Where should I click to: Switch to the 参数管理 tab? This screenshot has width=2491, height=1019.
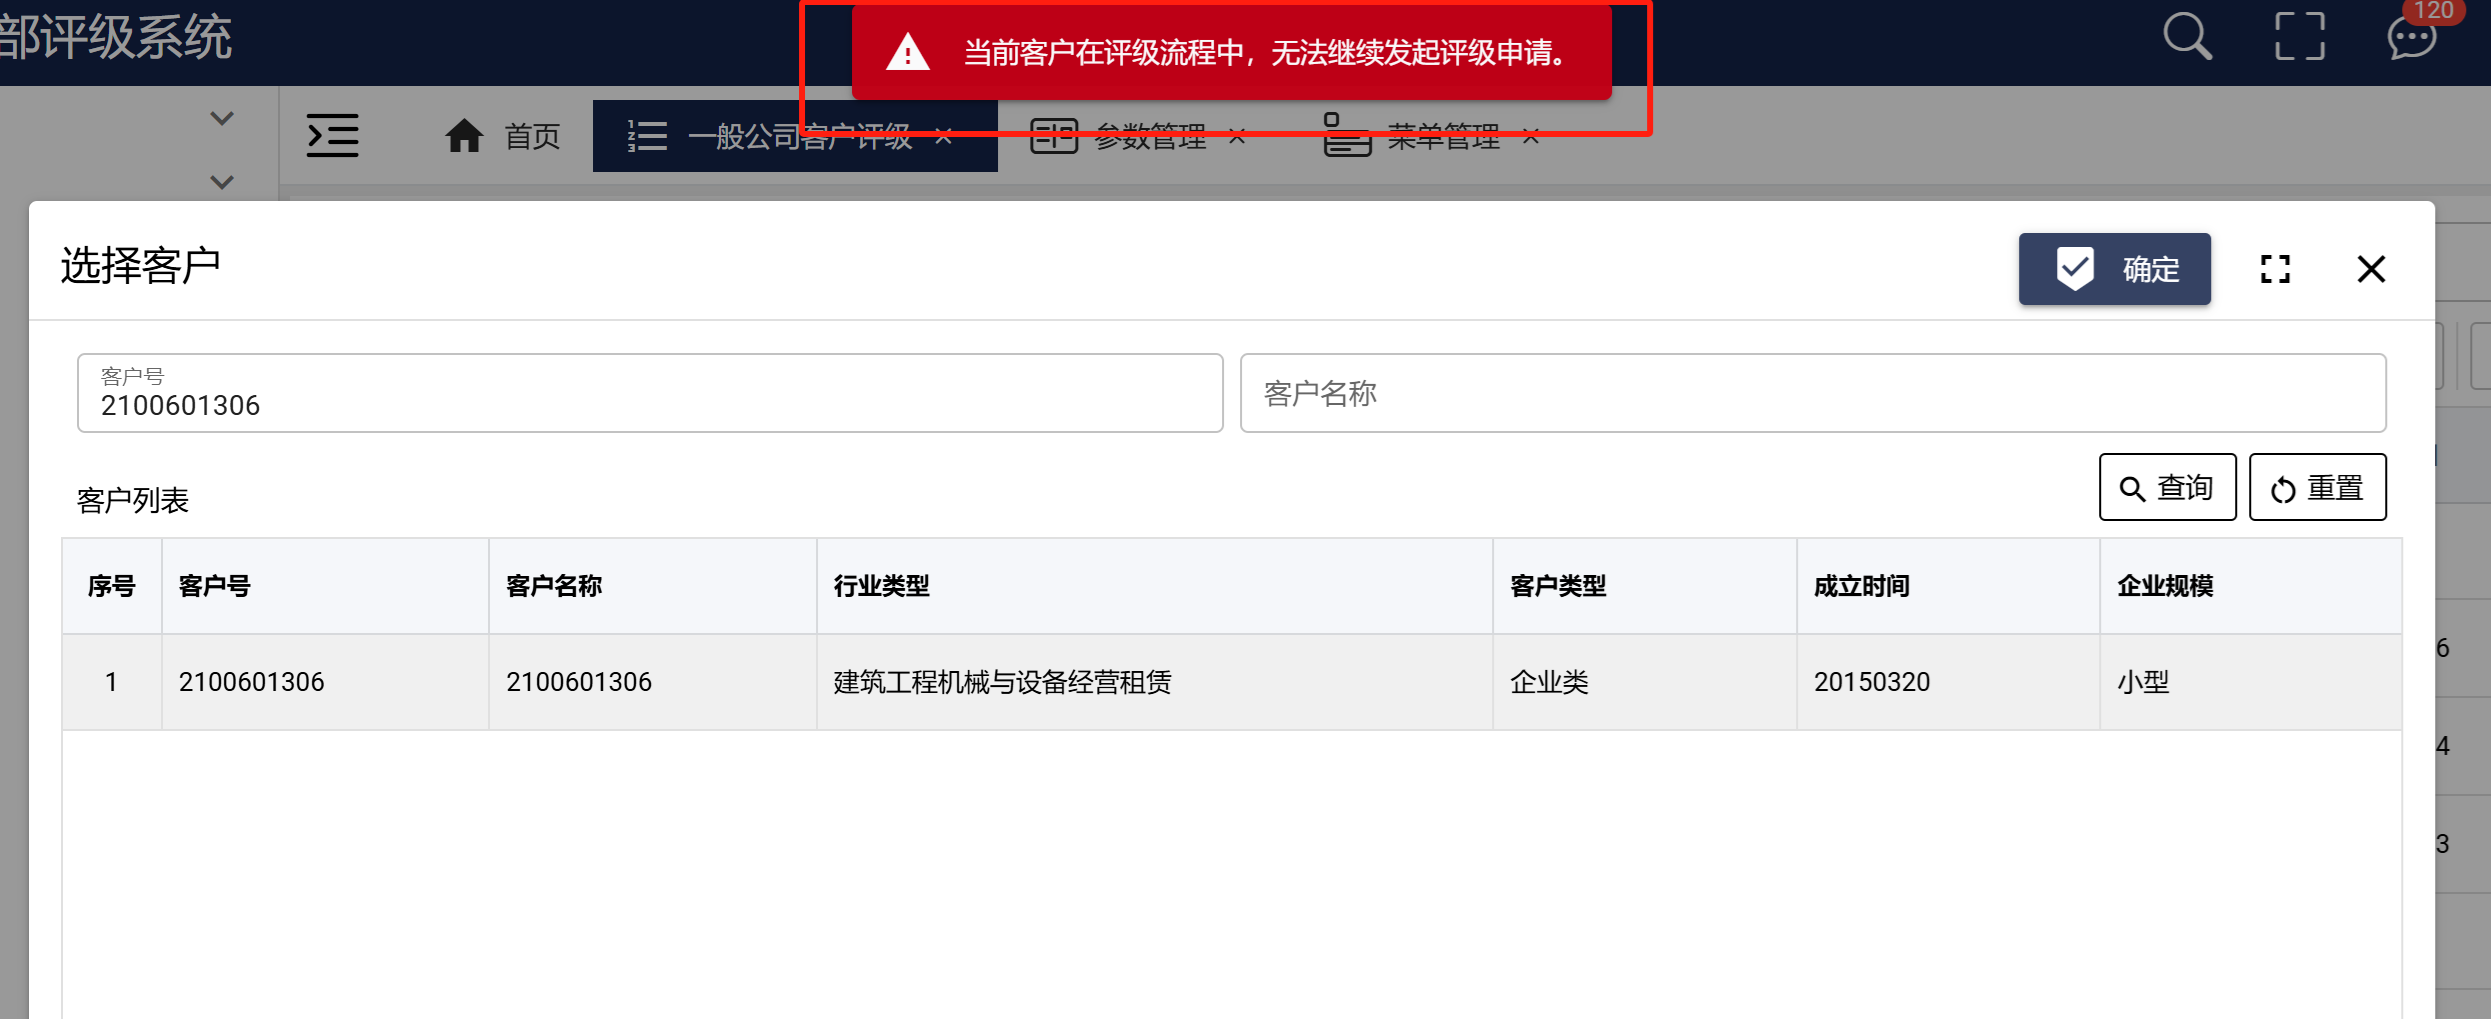(x=1149, y=138)
